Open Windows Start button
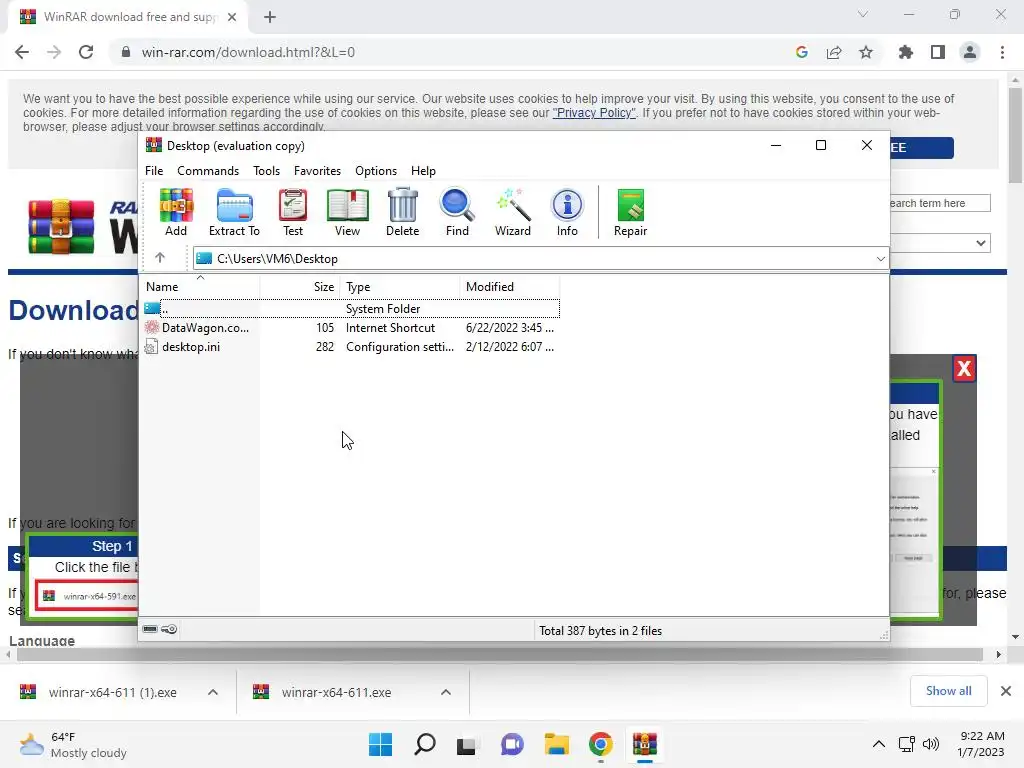The height and width of the screenshot is (768, 1024). pos(380,744)
